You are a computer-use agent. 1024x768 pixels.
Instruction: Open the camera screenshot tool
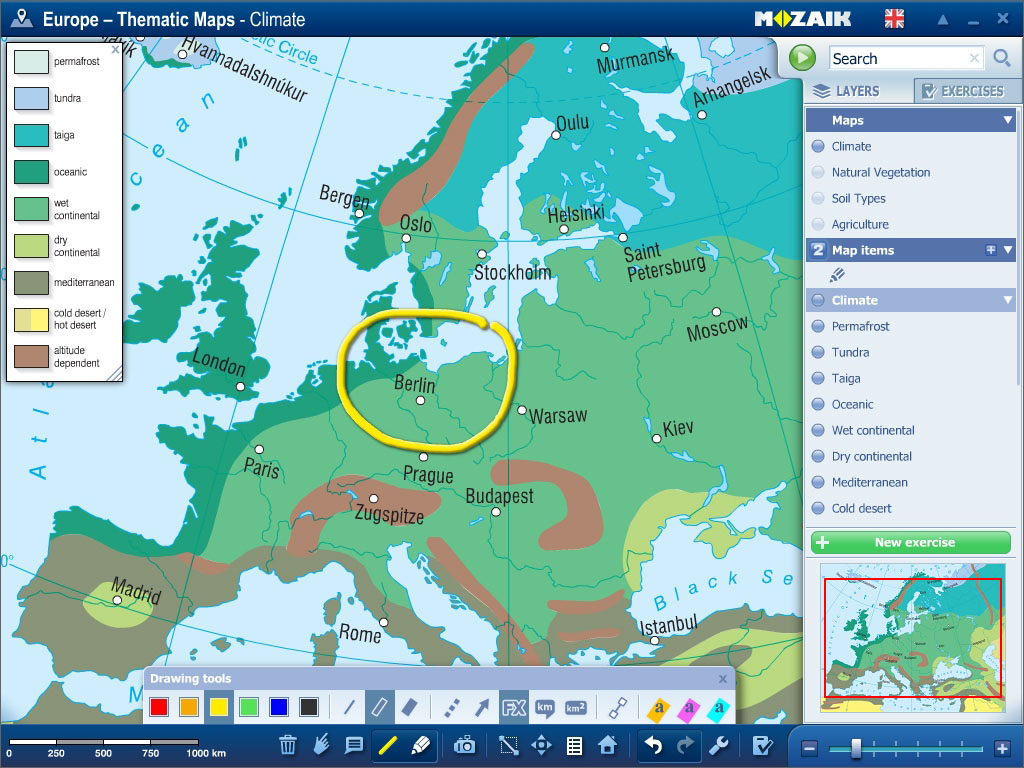tap(465, 745)
